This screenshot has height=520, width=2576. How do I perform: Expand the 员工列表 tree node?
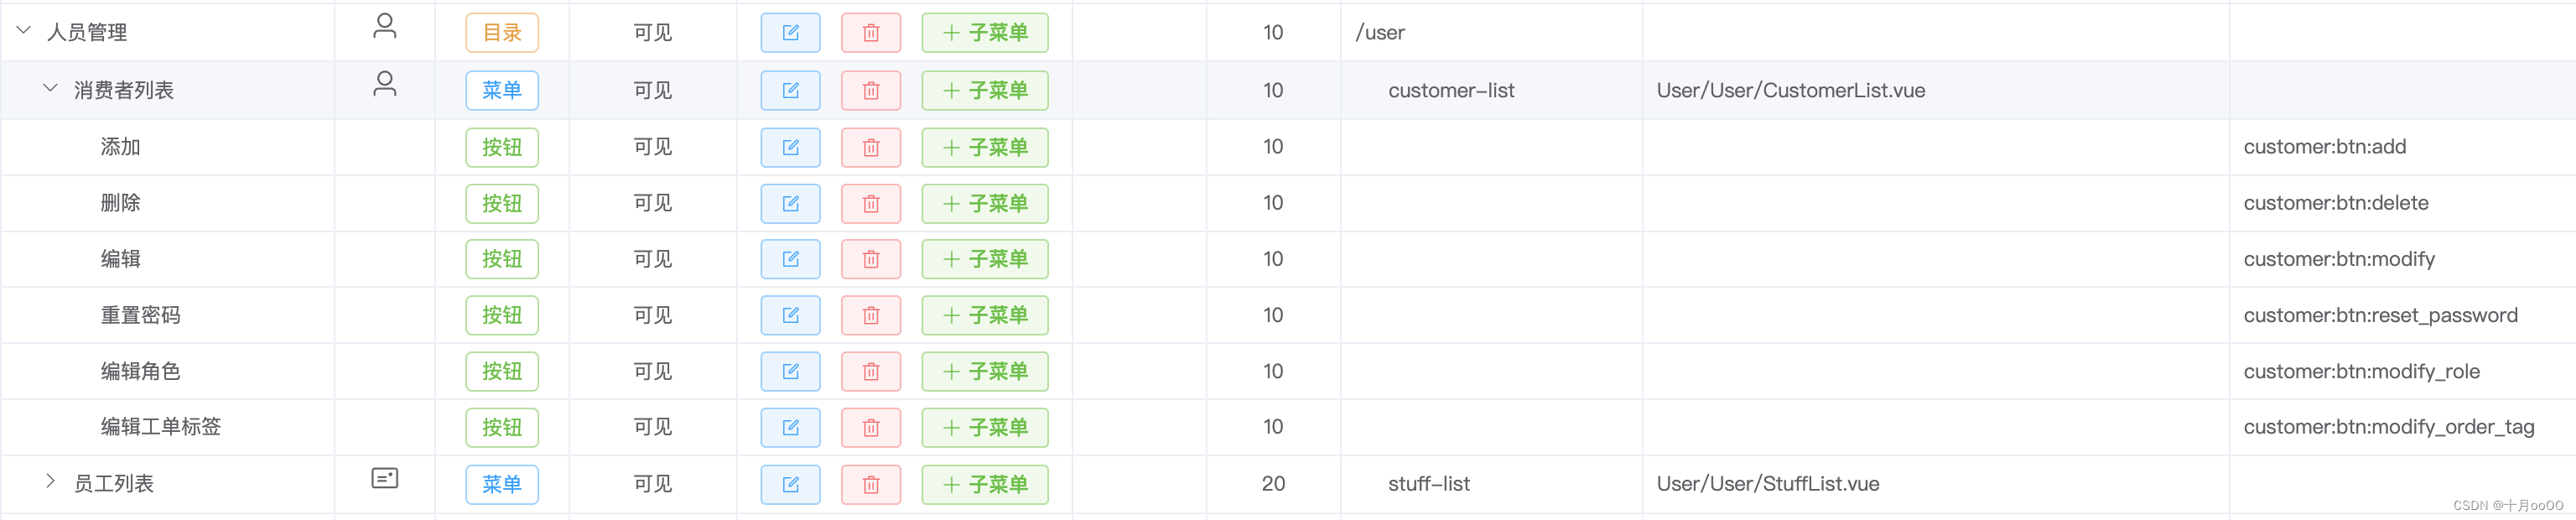coord(50,481)
